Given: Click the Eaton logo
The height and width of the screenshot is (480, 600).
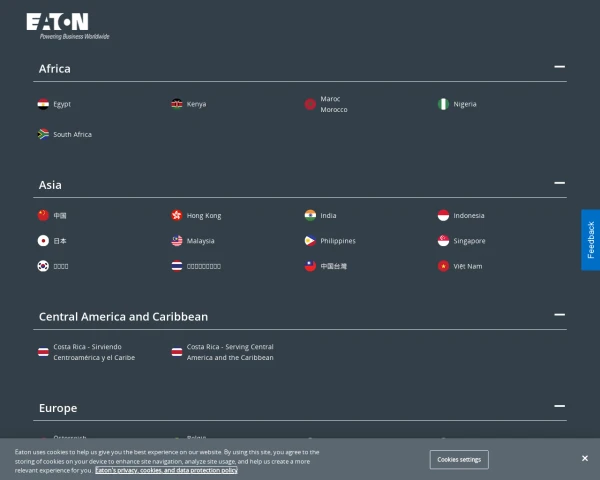Looking at the screenshot, I should 67,25.
